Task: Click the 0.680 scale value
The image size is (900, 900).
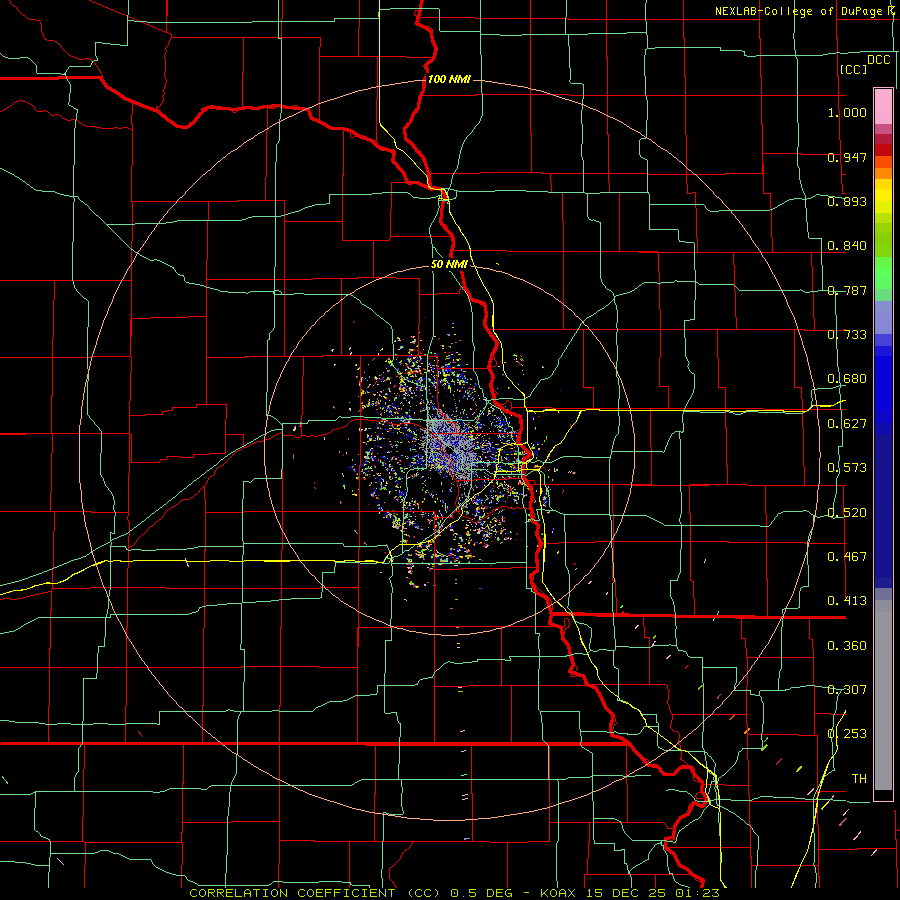Action: pyautogui.click(x=847, y=379)
